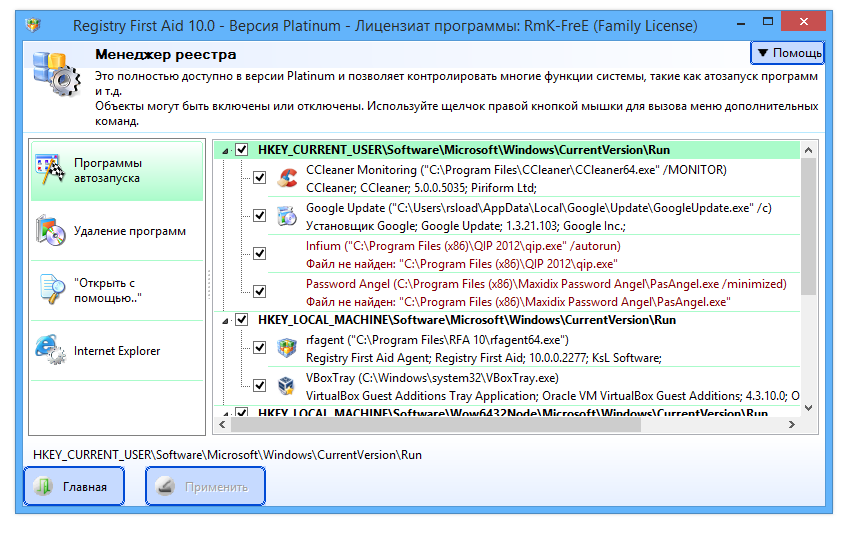This screenshot has height=541, width=849.
Task: Click the 'Менеджер реестра' heading
Action: pos(165,54)
